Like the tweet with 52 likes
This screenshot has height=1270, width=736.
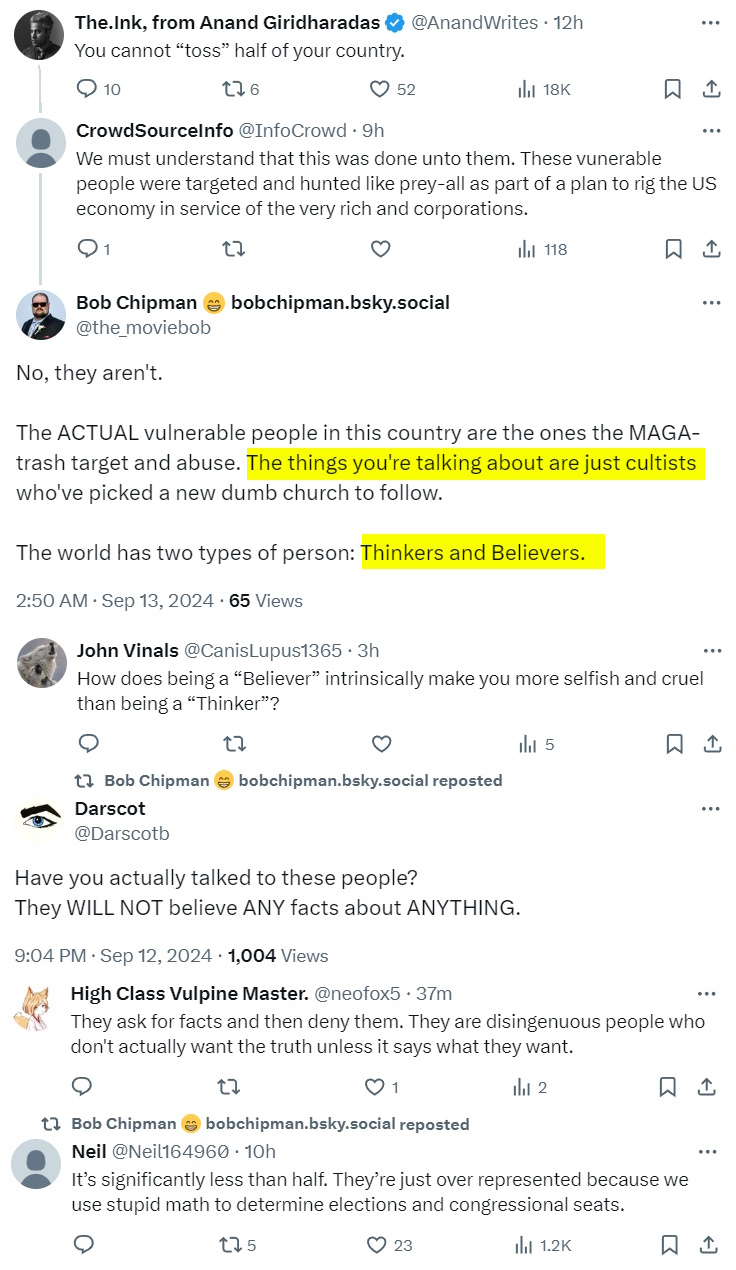379,90
